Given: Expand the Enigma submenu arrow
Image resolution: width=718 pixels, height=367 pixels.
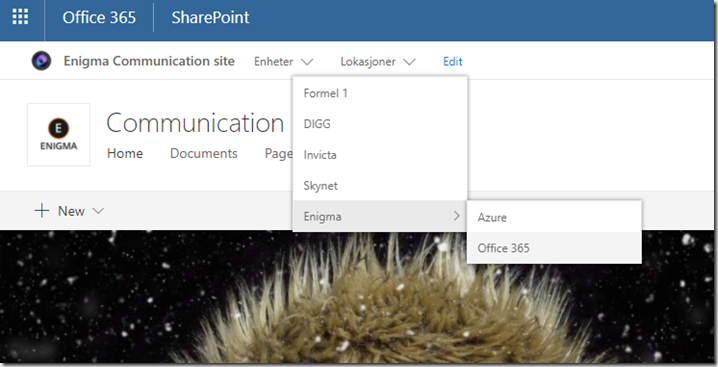Looking at the screenshot, I should coord(456,216).
